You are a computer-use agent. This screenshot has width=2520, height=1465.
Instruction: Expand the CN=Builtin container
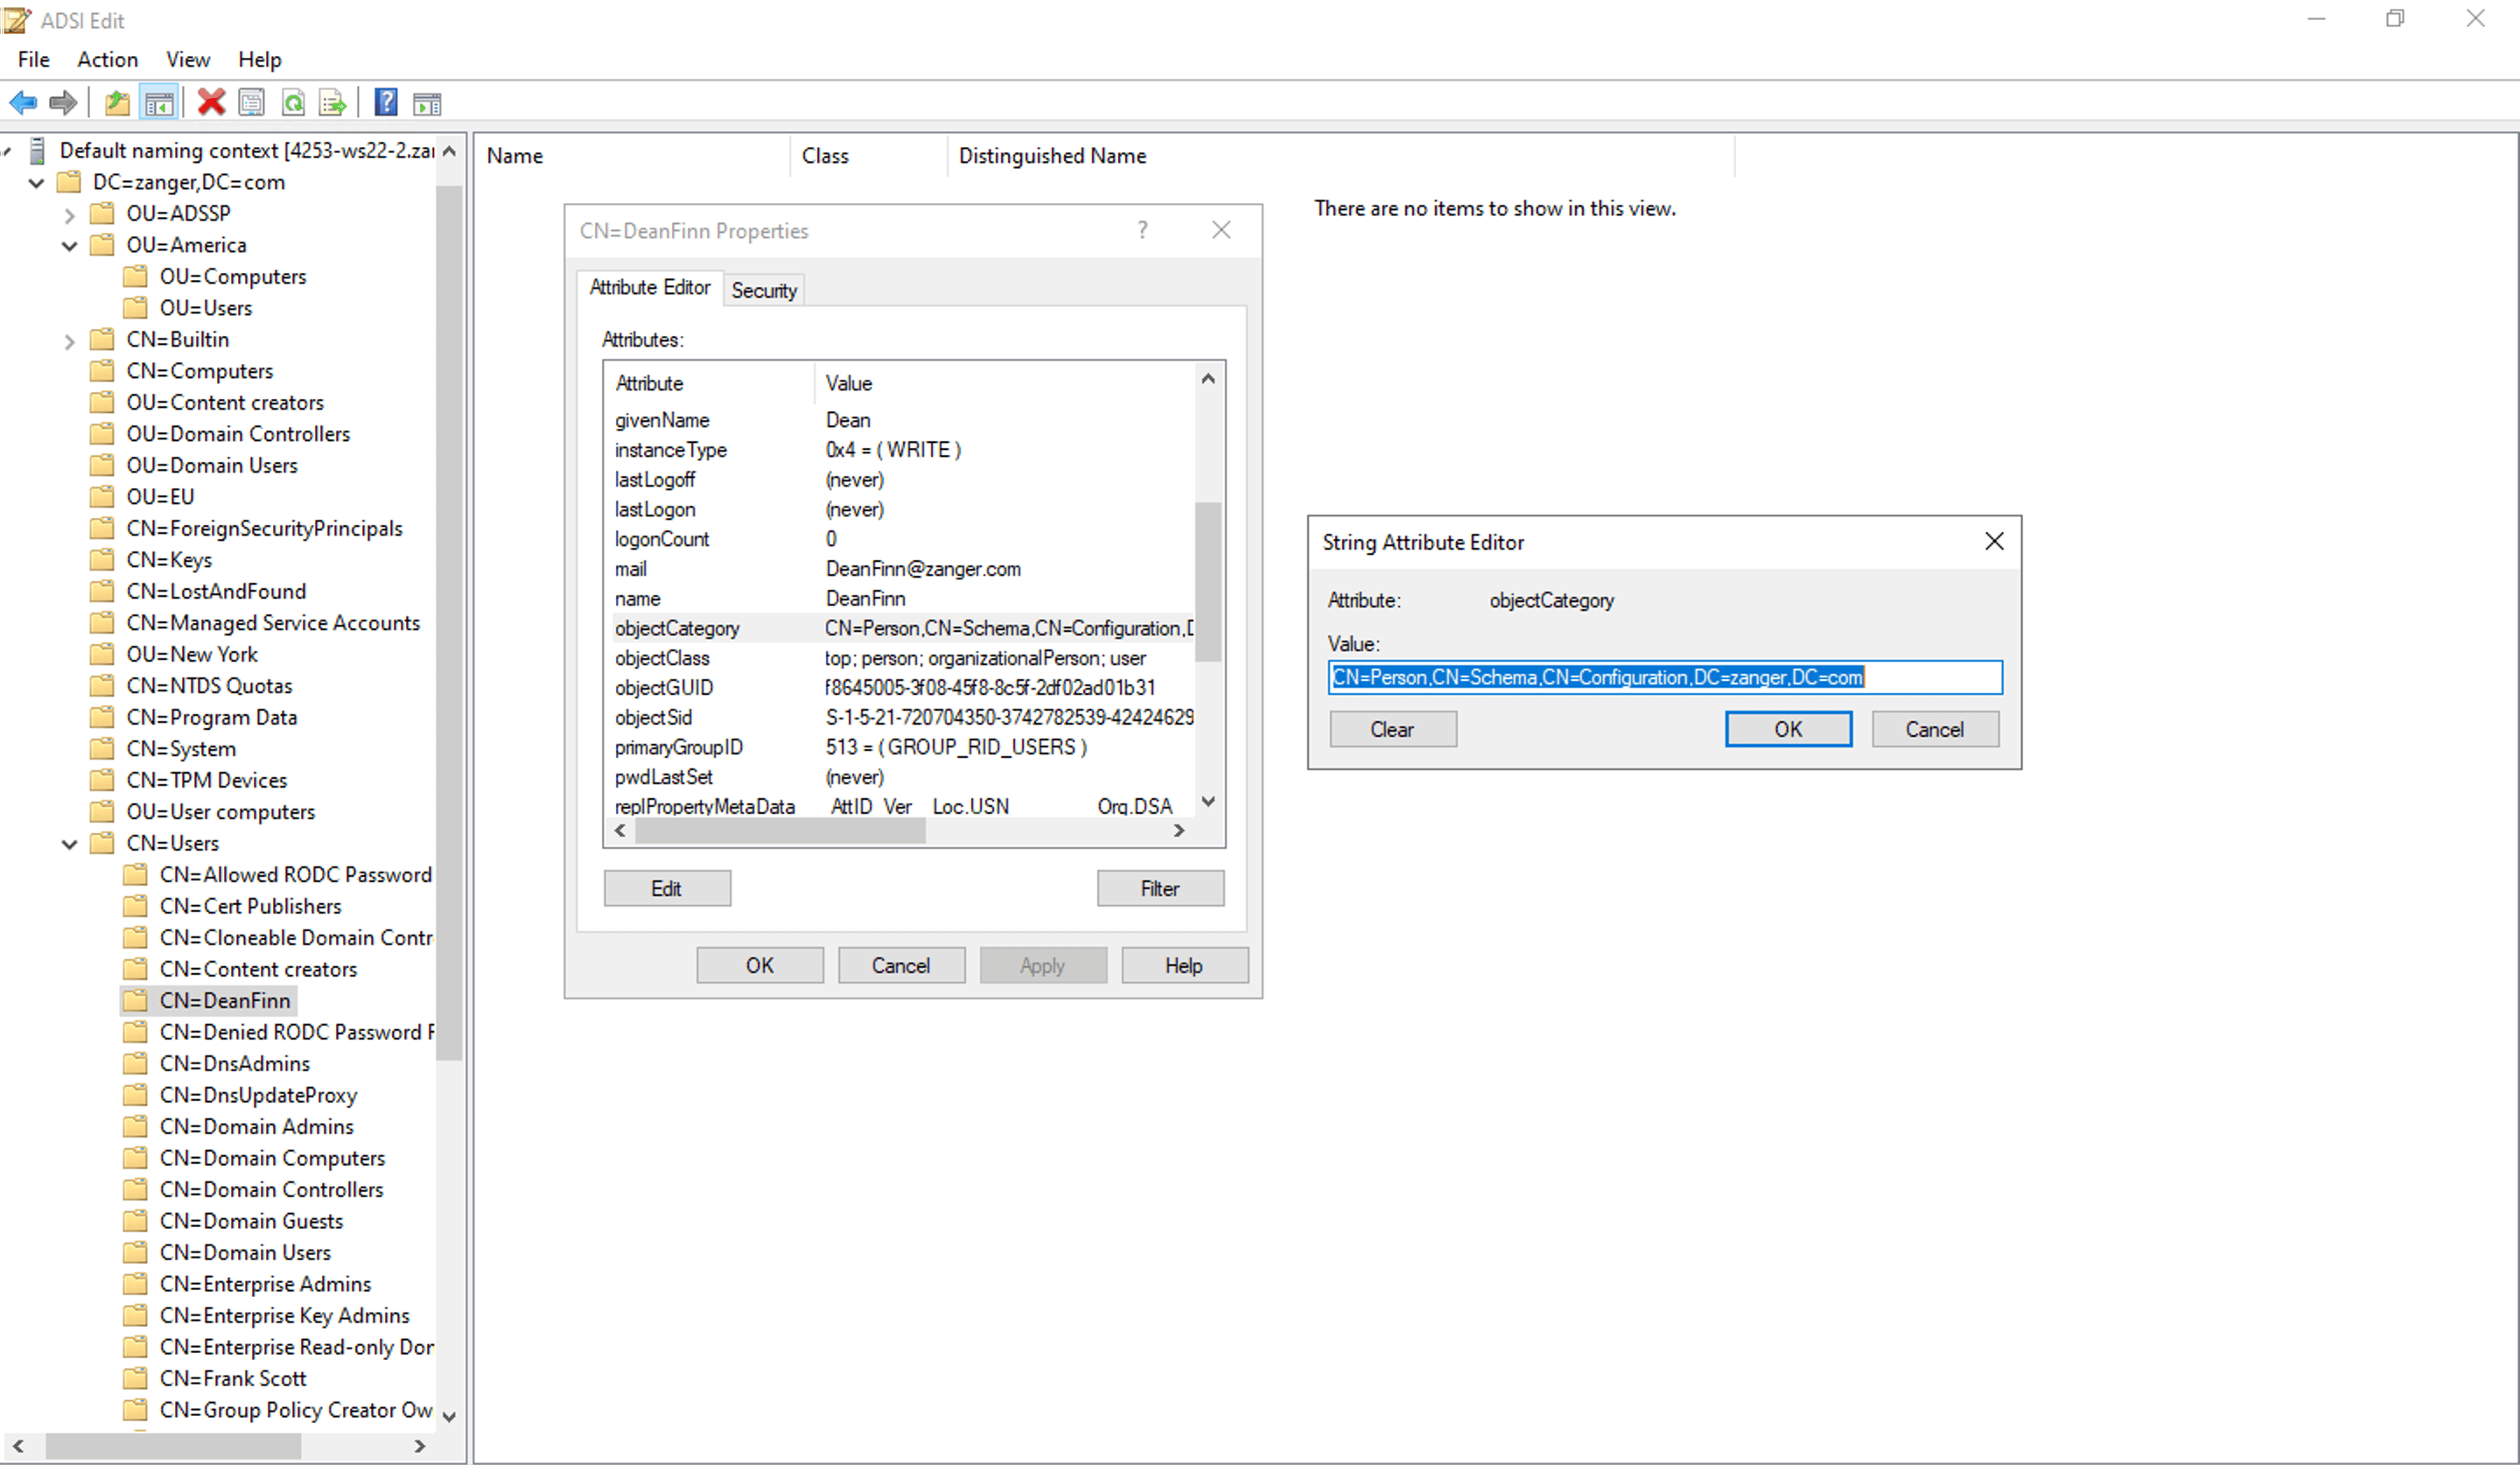(69, 339)
